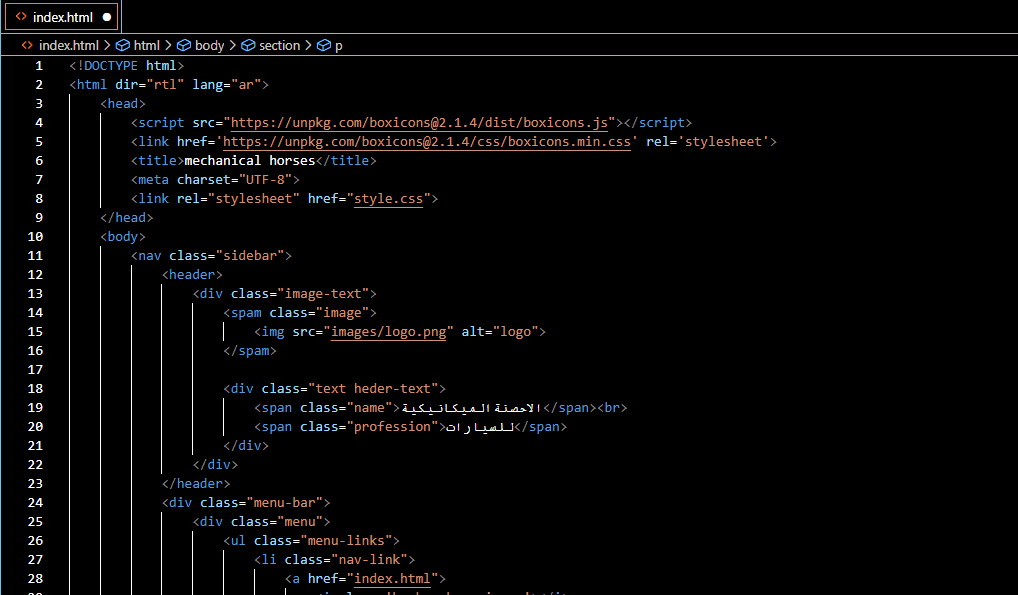Viewport: 1018px width, 595px height.
Task: Follow the boxicons.js URL in the script tag
Action: coord(419,123)
